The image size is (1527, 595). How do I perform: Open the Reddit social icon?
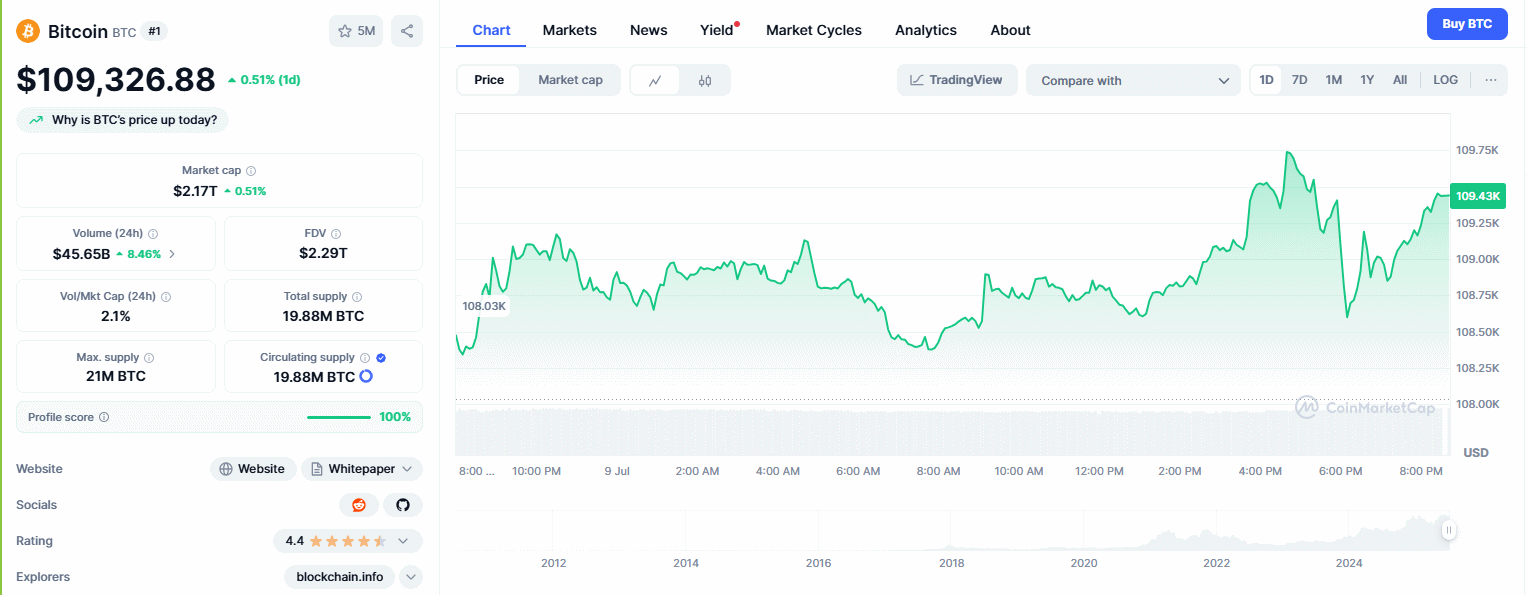point(359,505)
